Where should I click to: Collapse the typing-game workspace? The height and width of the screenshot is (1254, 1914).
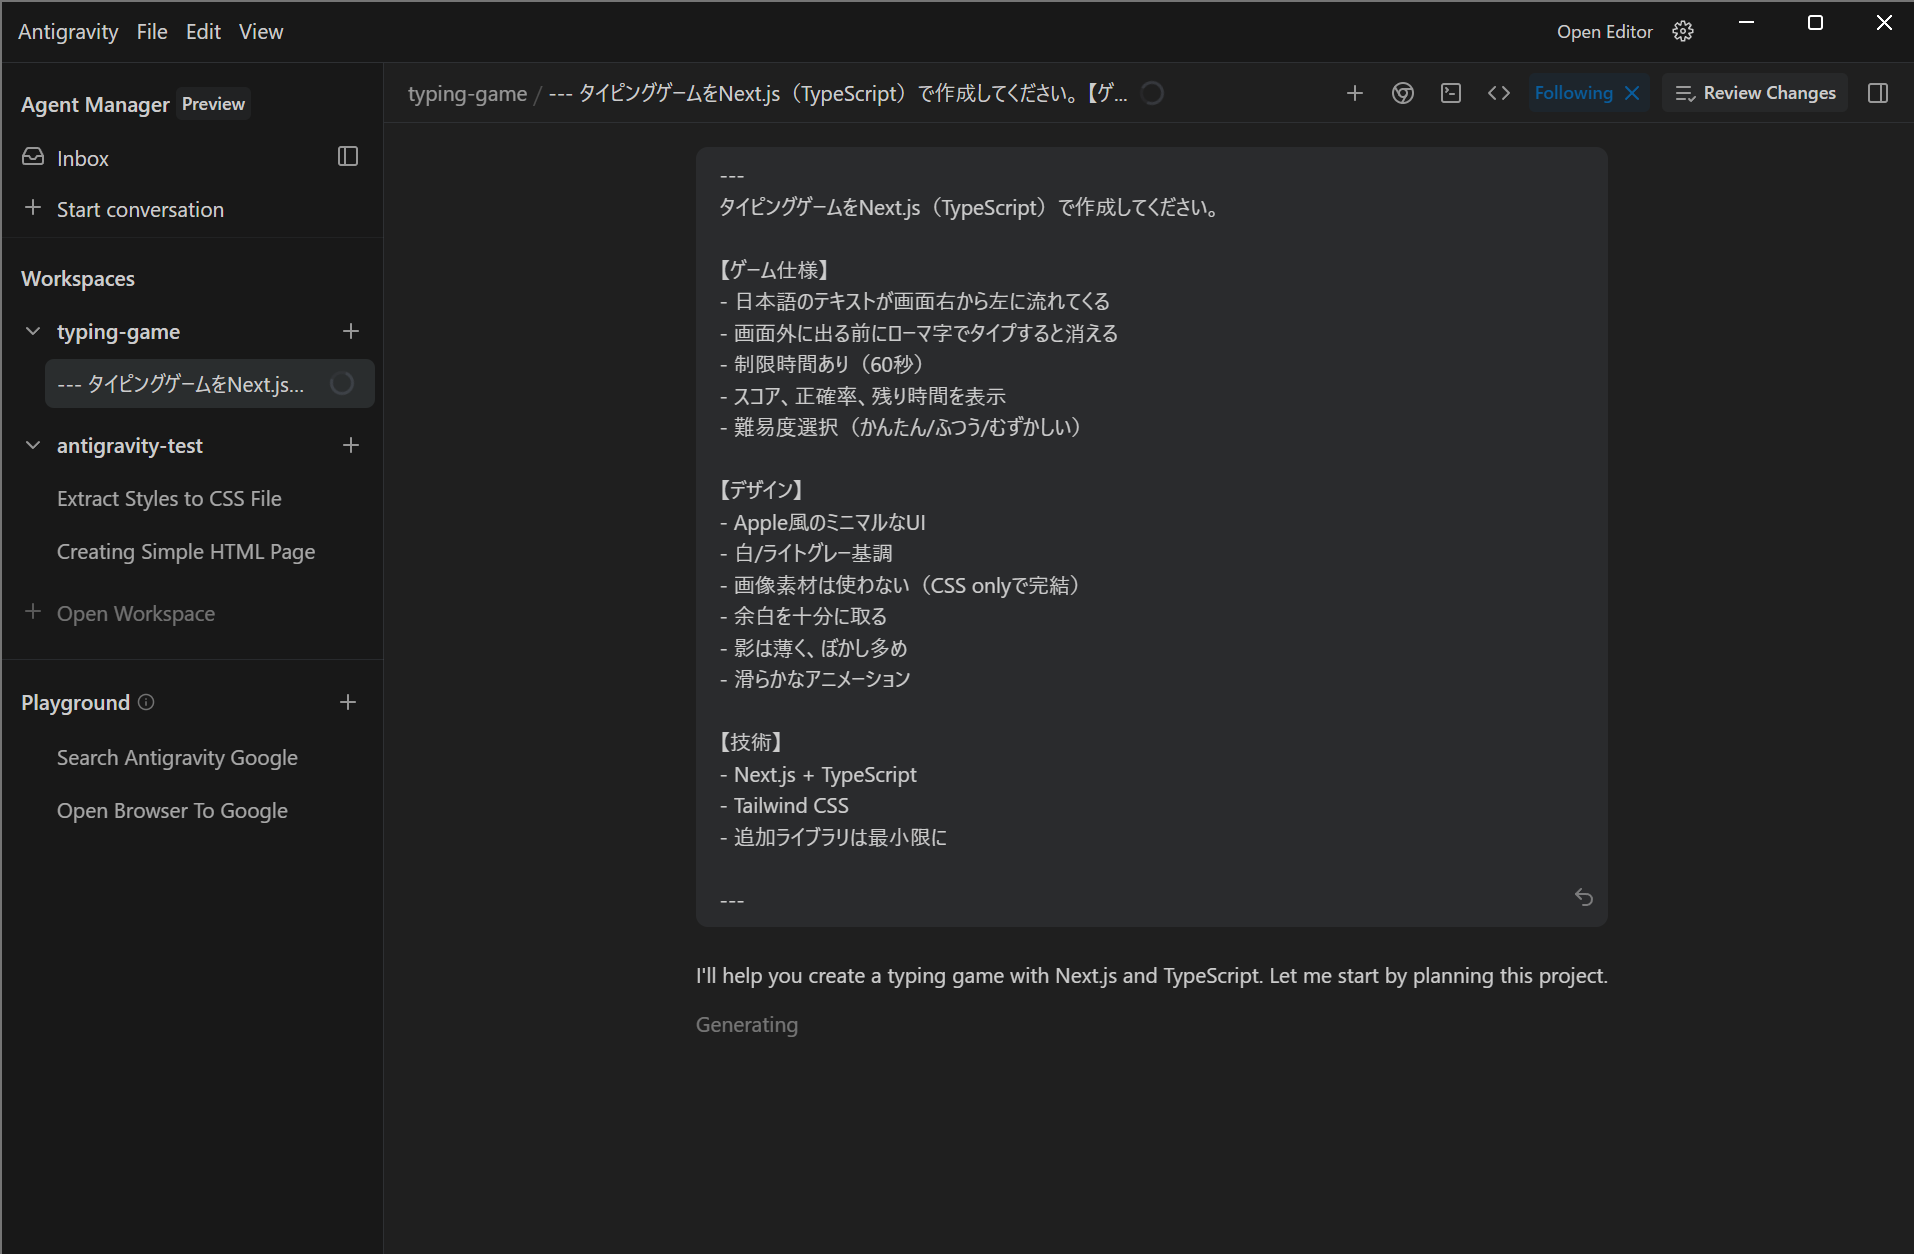pyautogui.click(x=33, y=331)
